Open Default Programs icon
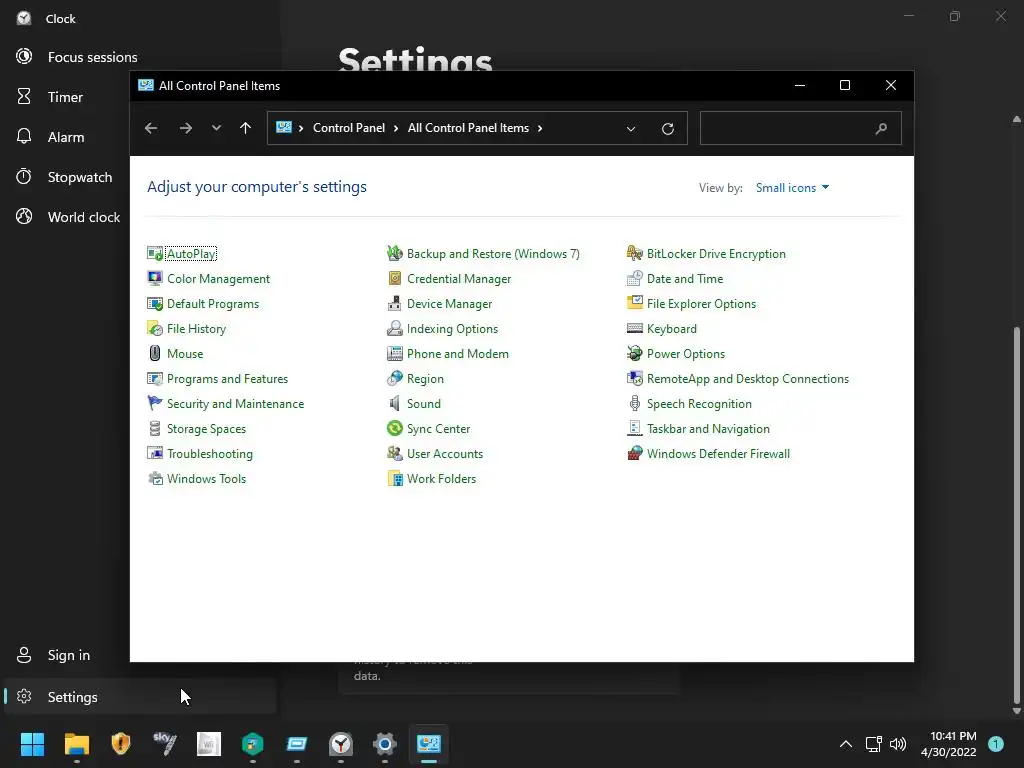Screen dimensions: 1024x768 155,304
